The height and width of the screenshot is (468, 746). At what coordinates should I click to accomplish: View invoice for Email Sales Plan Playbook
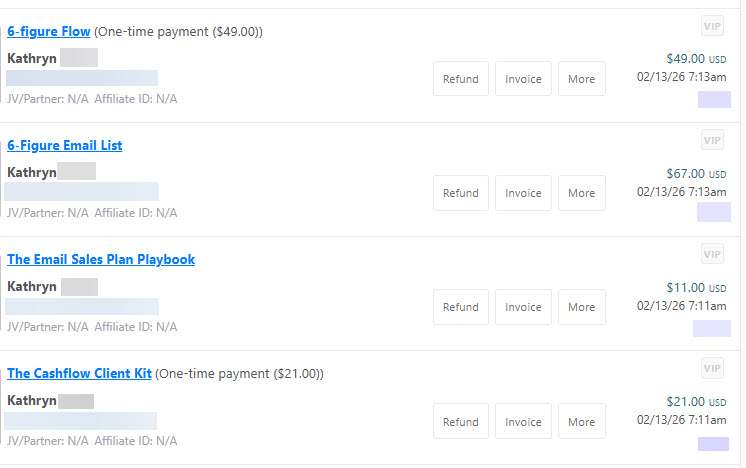click(x=523, y=307)
